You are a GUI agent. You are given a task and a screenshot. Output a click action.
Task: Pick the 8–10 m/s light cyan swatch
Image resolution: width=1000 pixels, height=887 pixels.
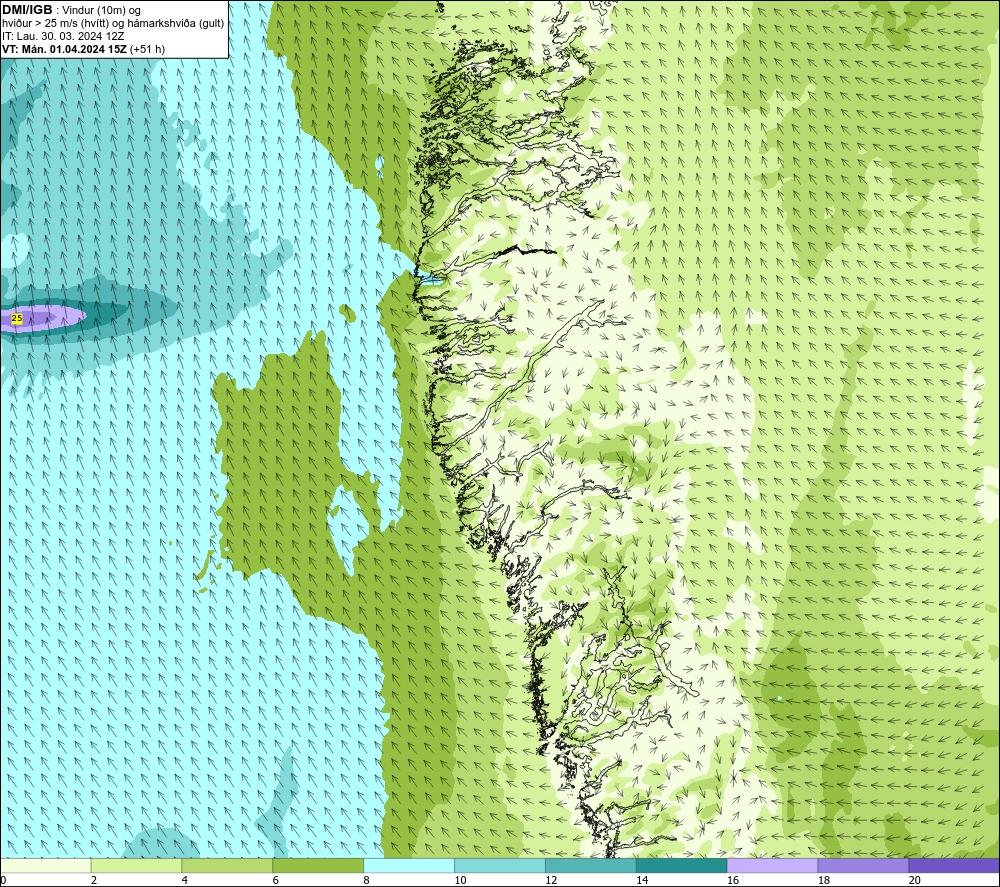(x=409, y=866)
